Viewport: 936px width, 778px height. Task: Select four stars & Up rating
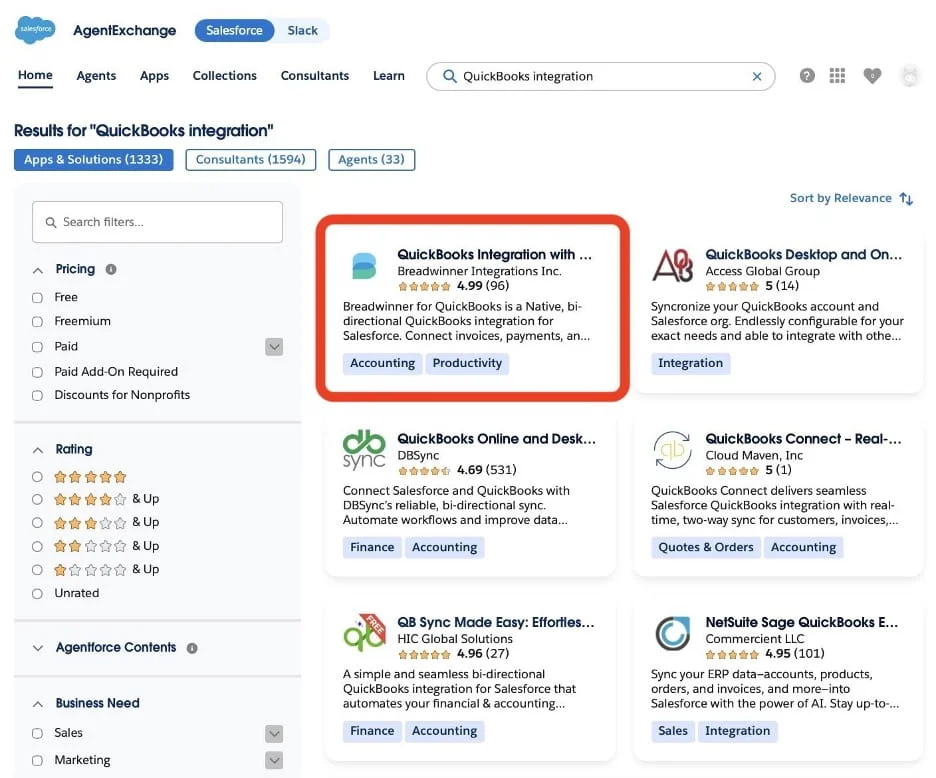(37, 499)
